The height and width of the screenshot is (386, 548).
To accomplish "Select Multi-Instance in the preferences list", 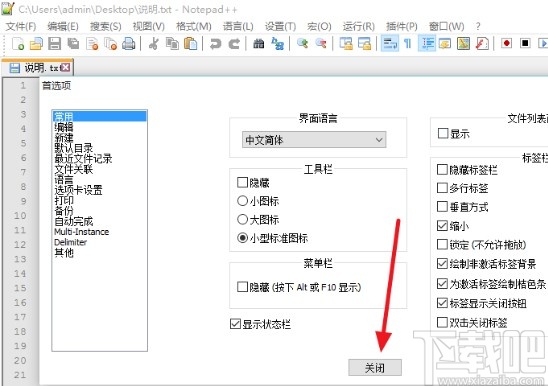I will click(x=100, y=232).
